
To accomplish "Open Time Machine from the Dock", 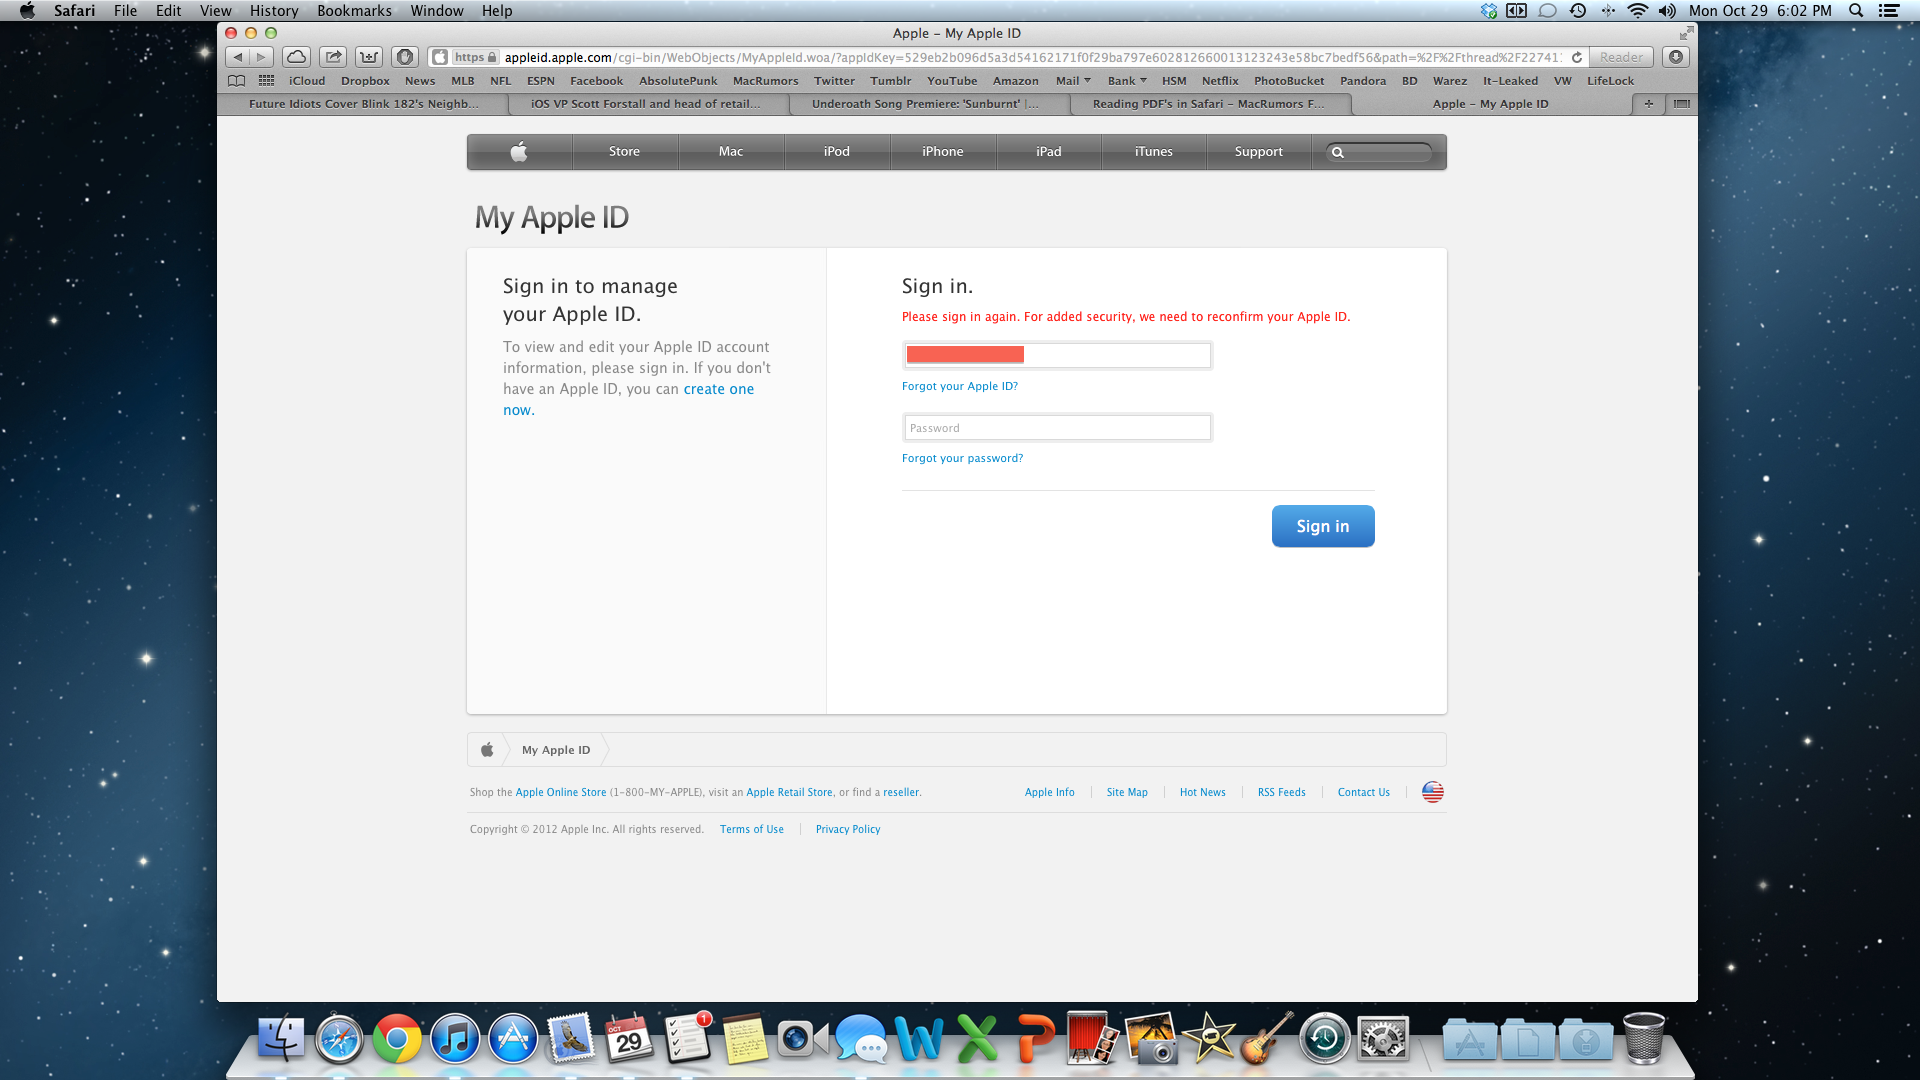I will (x=1325, y=1040).
